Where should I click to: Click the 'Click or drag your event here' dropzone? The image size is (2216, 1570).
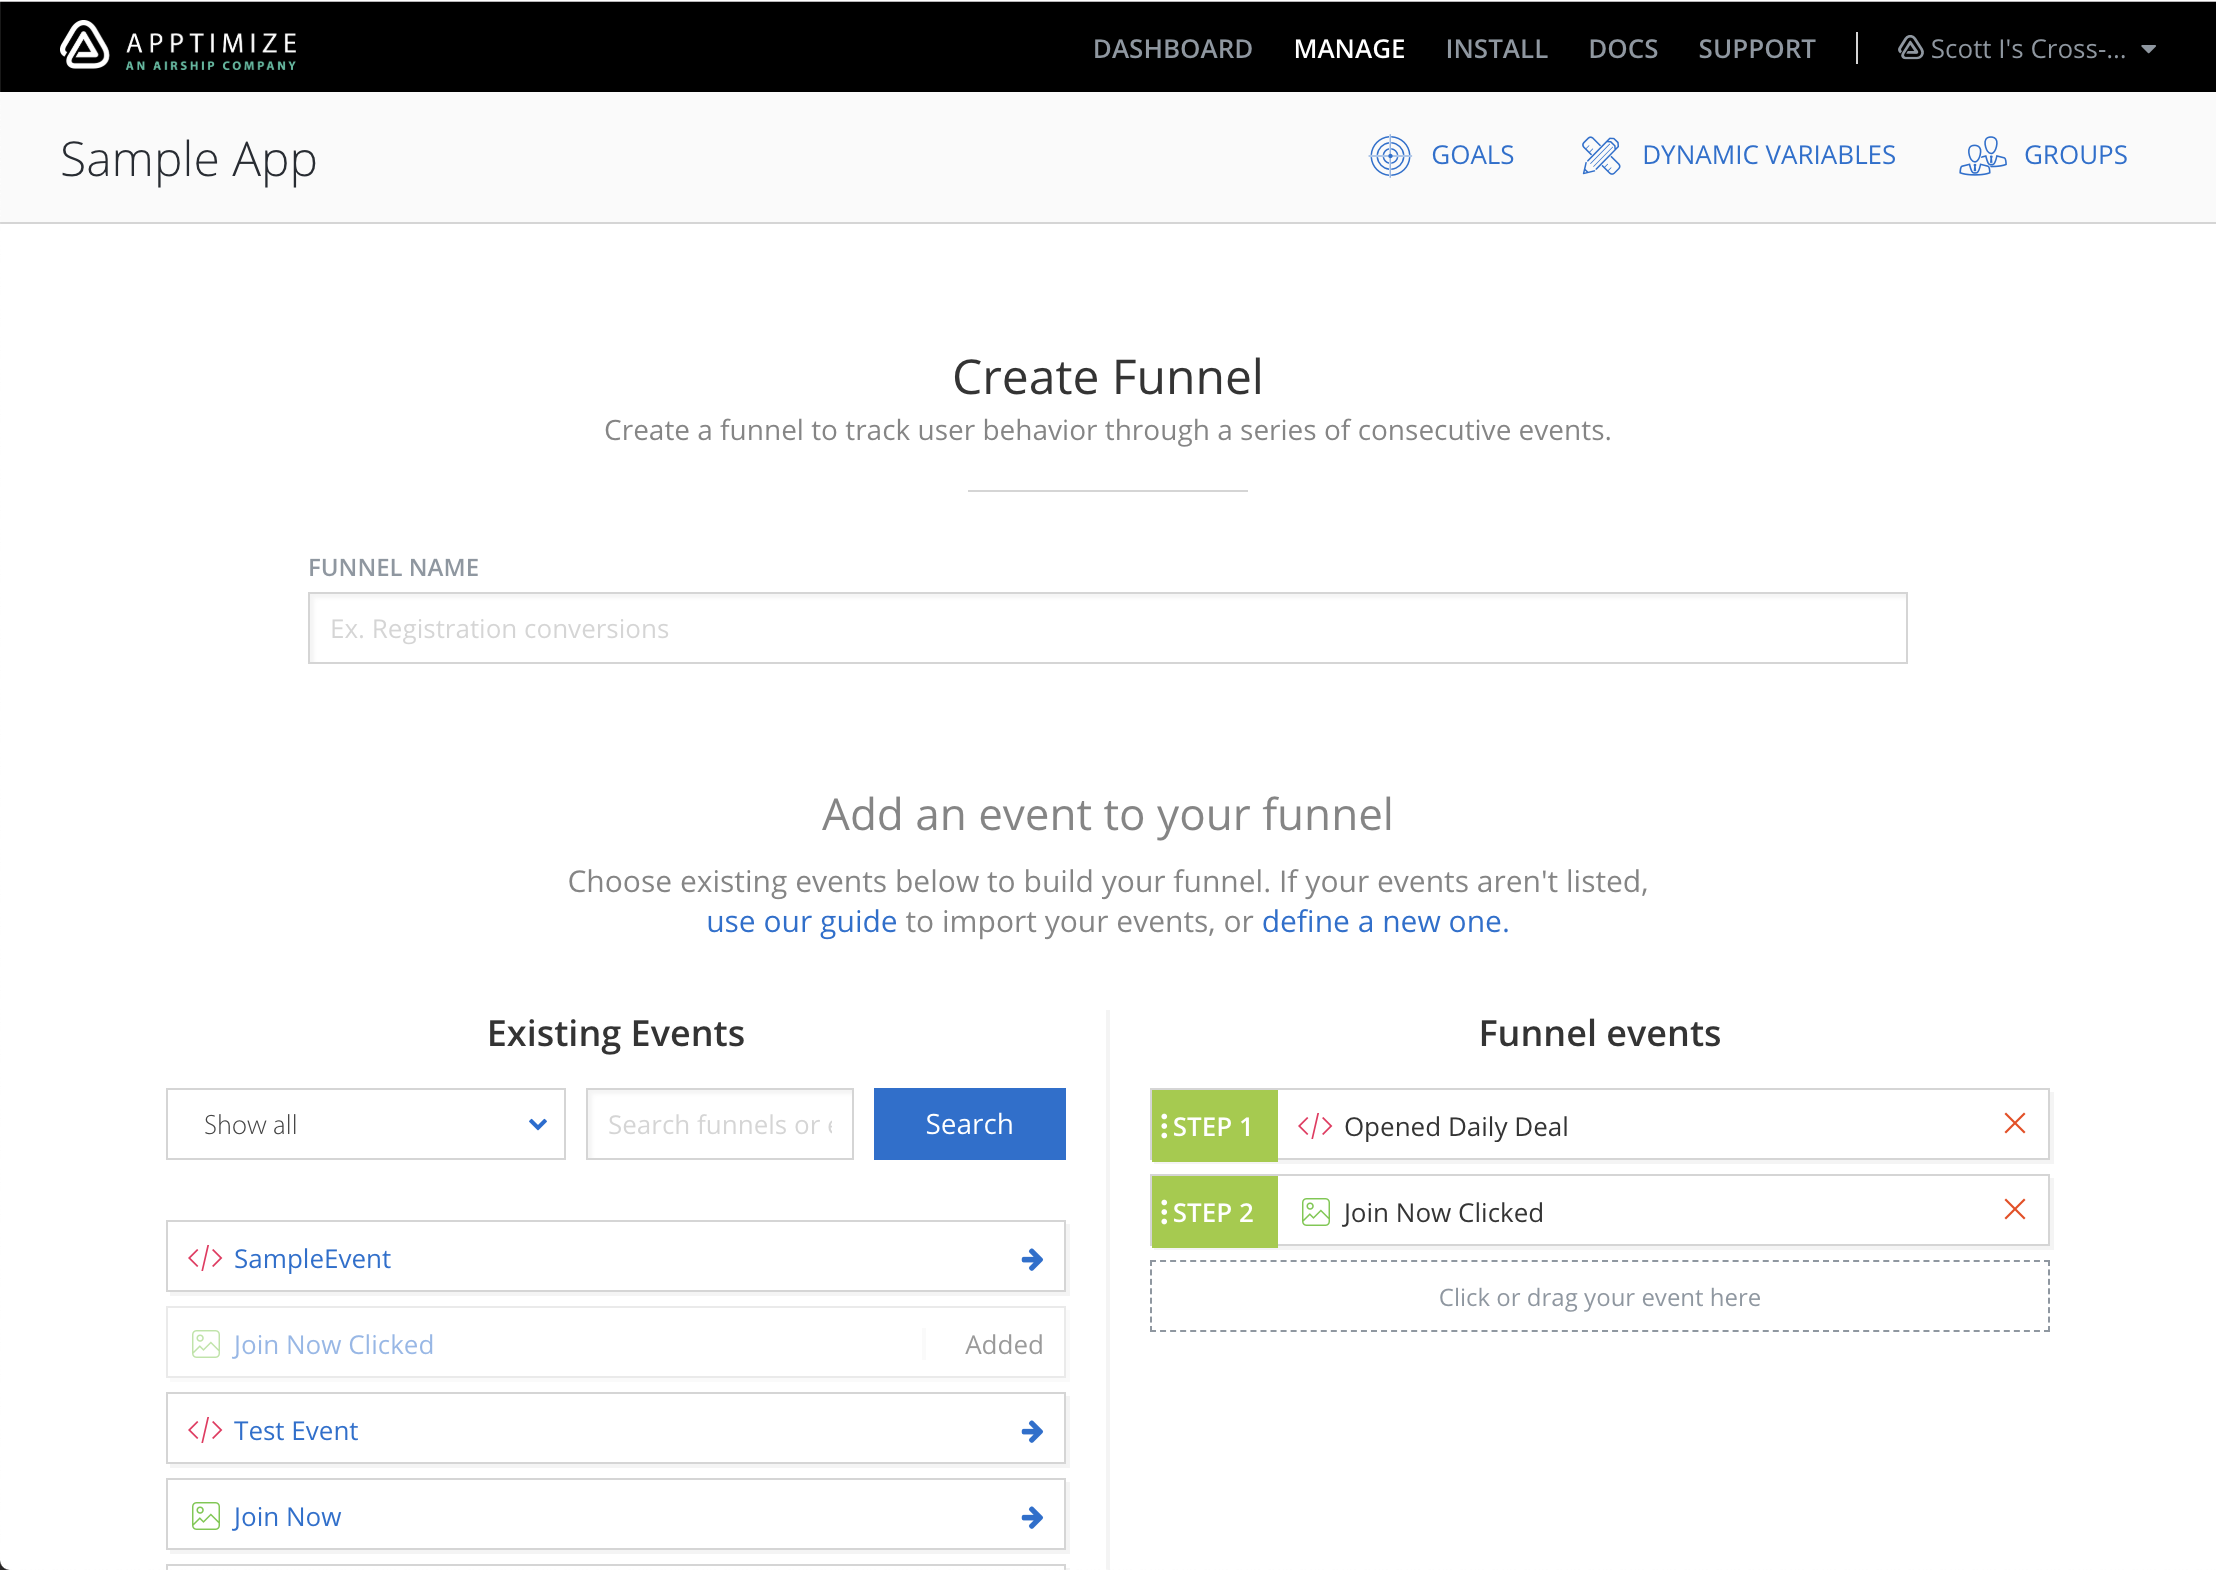1600,1296
